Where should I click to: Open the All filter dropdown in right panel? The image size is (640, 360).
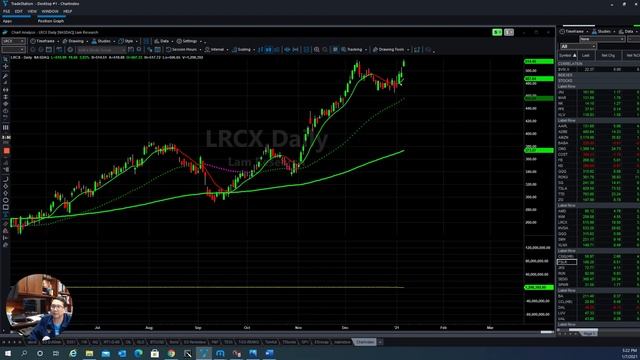pyautogui.click(x=578, y=47)
